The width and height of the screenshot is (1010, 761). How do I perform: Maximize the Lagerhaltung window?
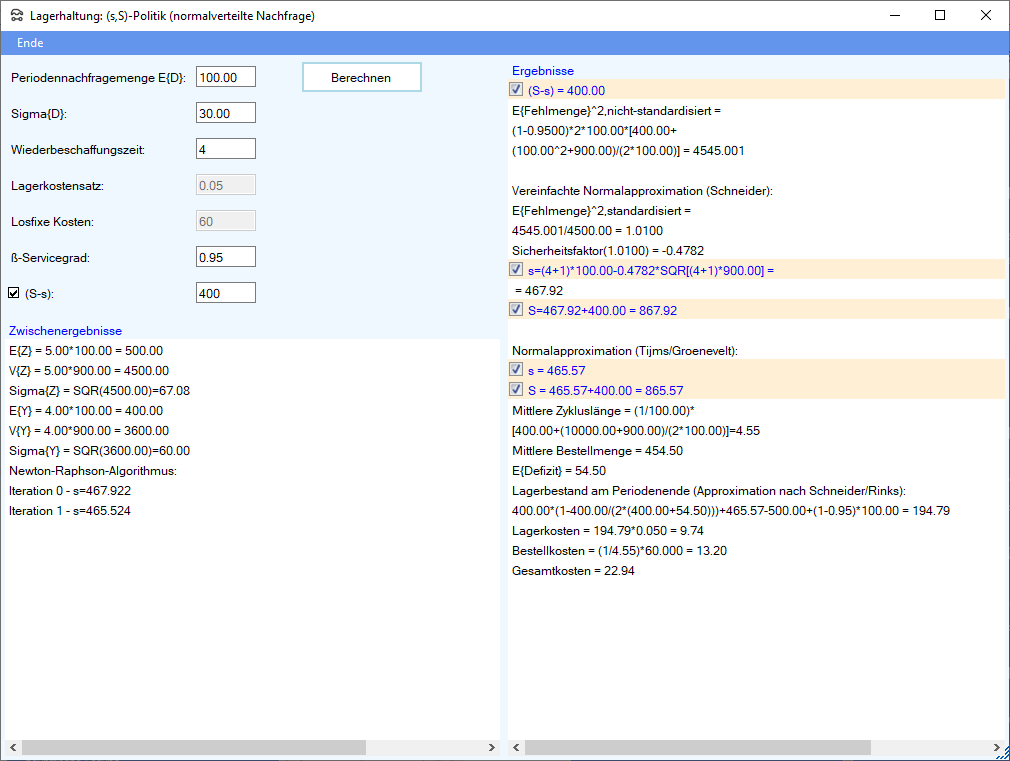(940, 15)
